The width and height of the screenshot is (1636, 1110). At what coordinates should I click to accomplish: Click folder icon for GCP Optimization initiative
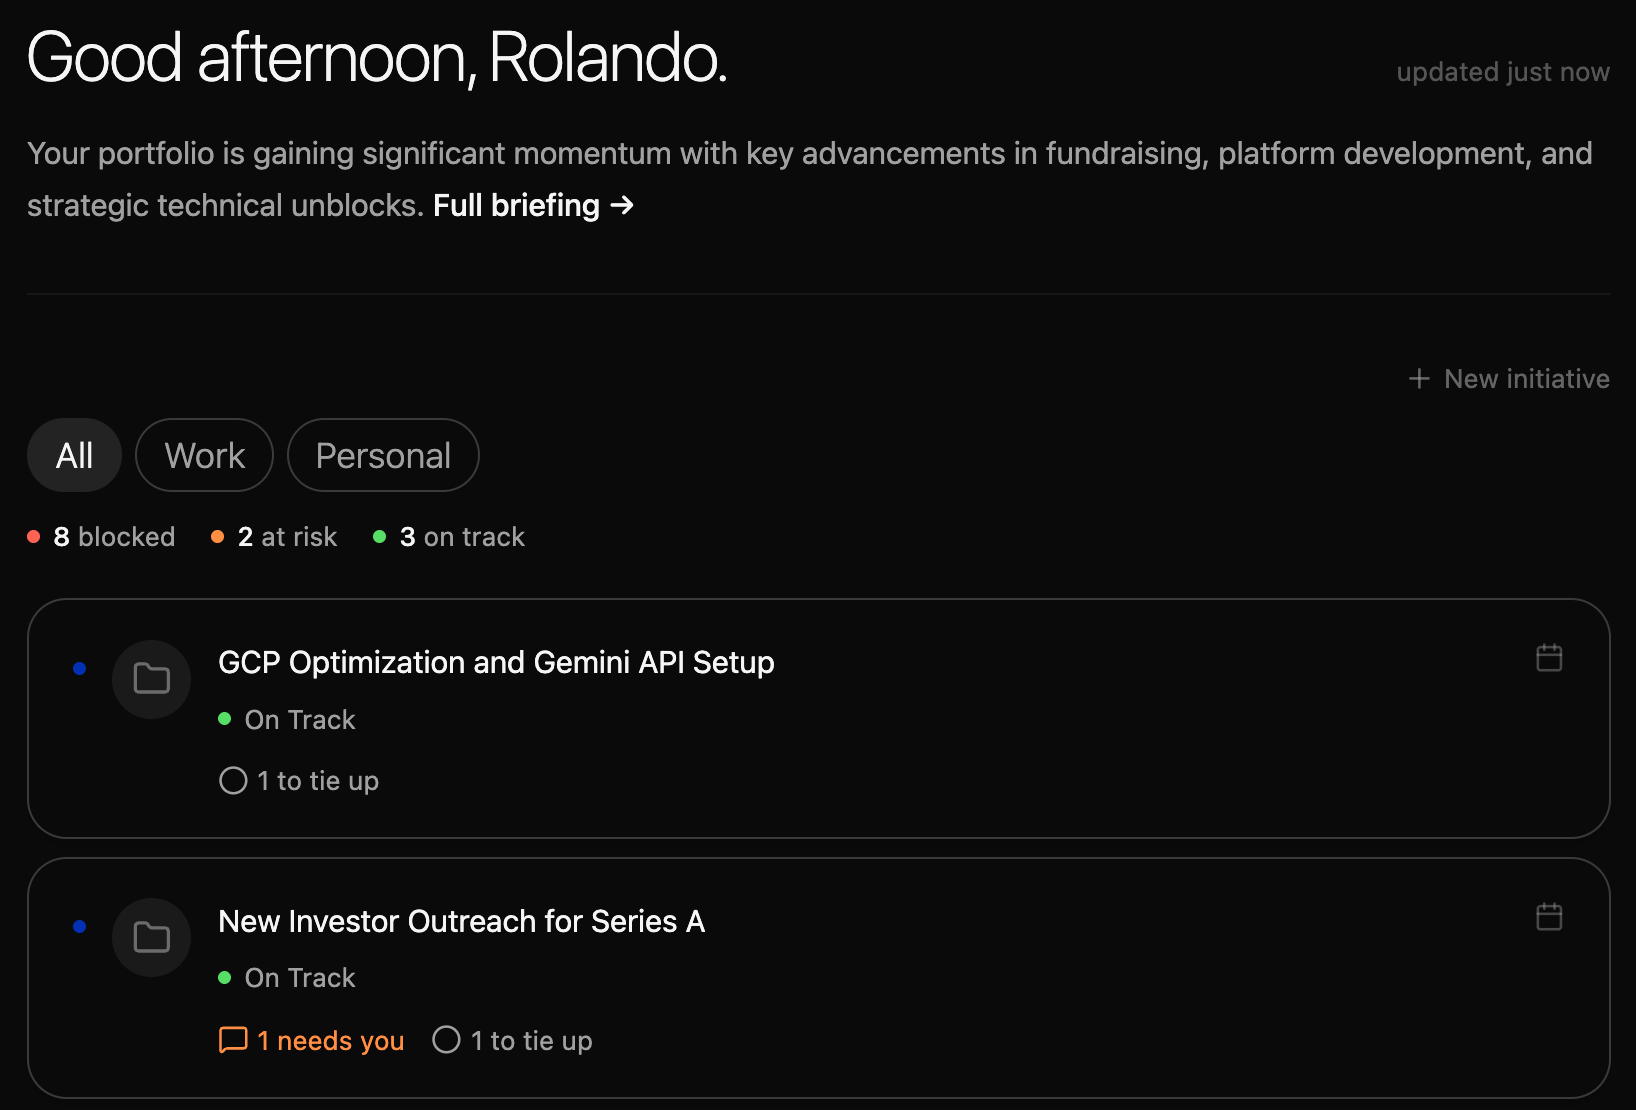click(152, 679)
